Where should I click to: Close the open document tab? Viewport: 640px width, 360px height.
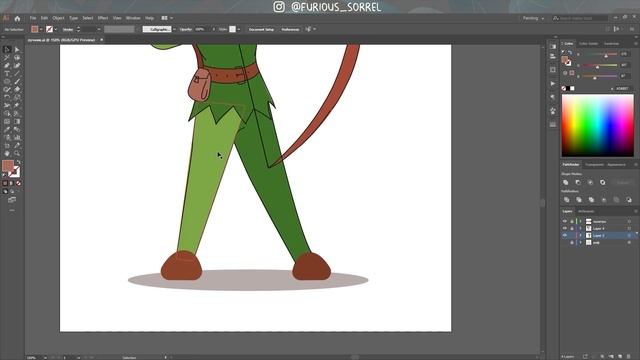pyautogui.click(x=102, y=40)
